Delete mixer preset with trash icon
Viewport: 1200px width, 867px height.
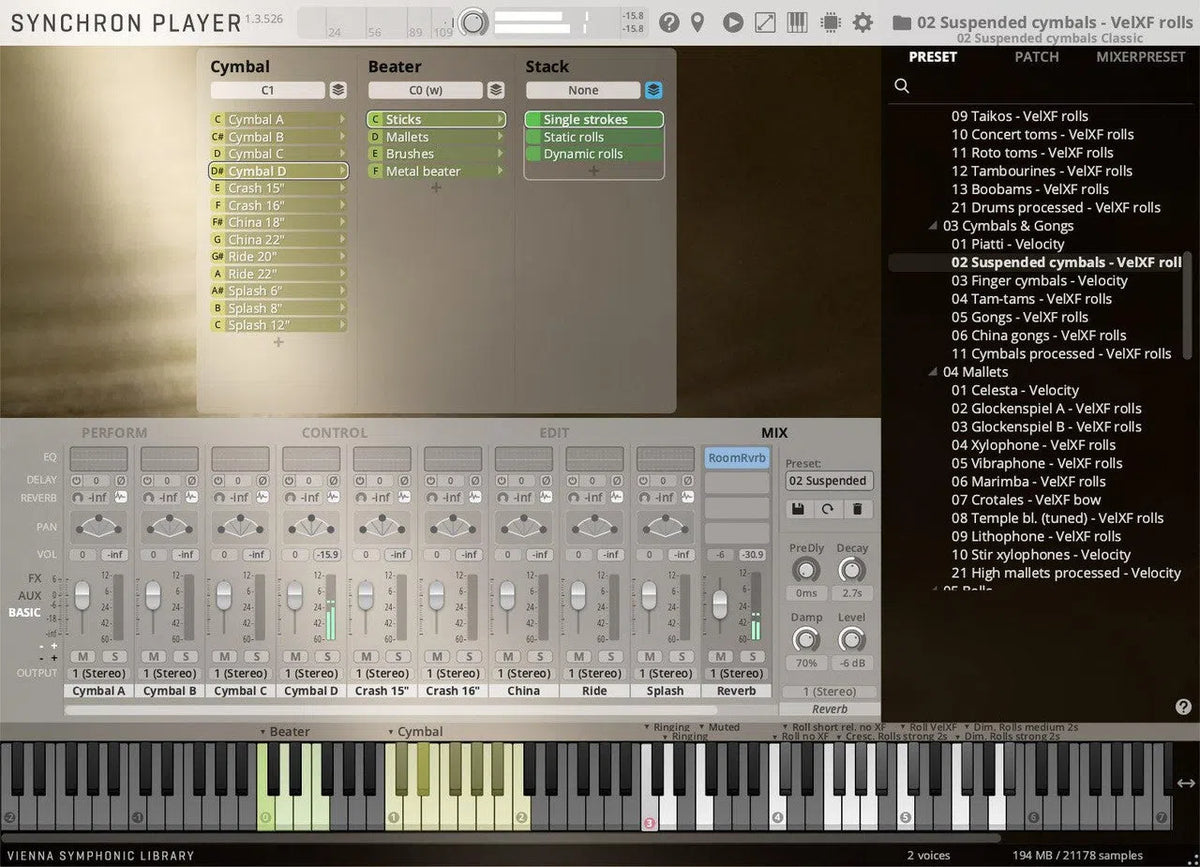(x=857, y=509)
